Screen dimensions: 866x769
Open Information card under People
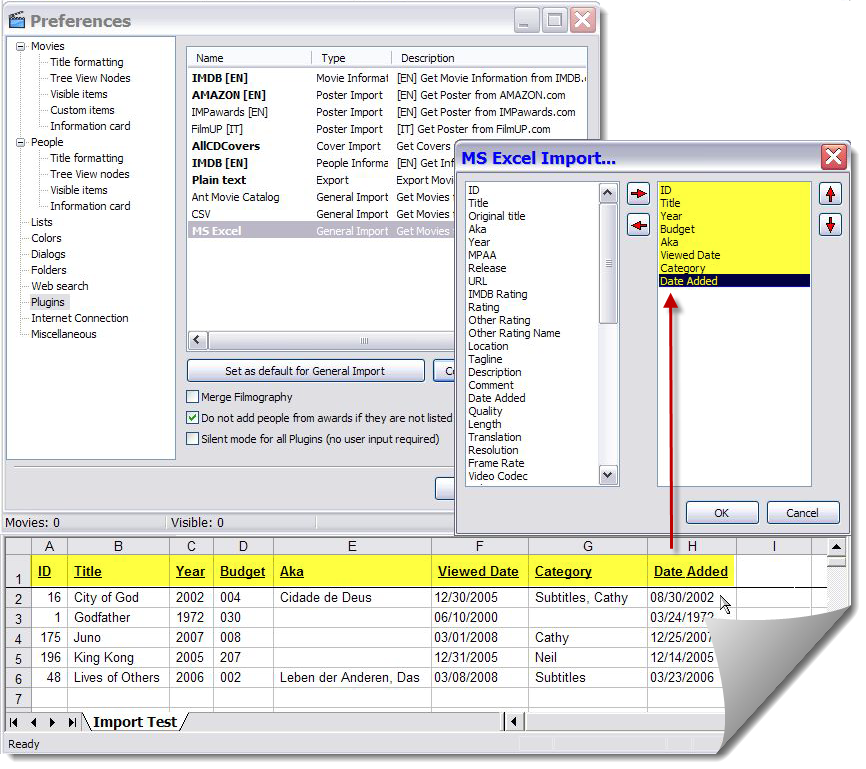pyautogui.click(x=90, y=206)
